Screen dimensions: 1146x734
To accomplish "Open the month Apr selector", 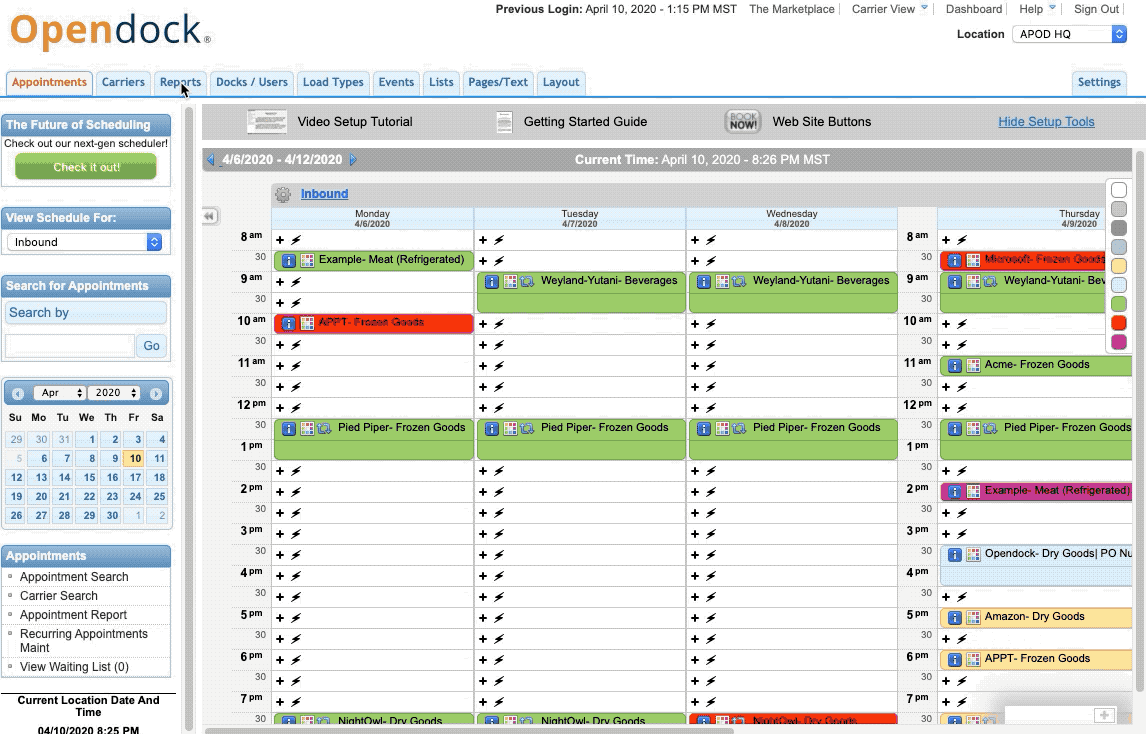I will point(59,393).
